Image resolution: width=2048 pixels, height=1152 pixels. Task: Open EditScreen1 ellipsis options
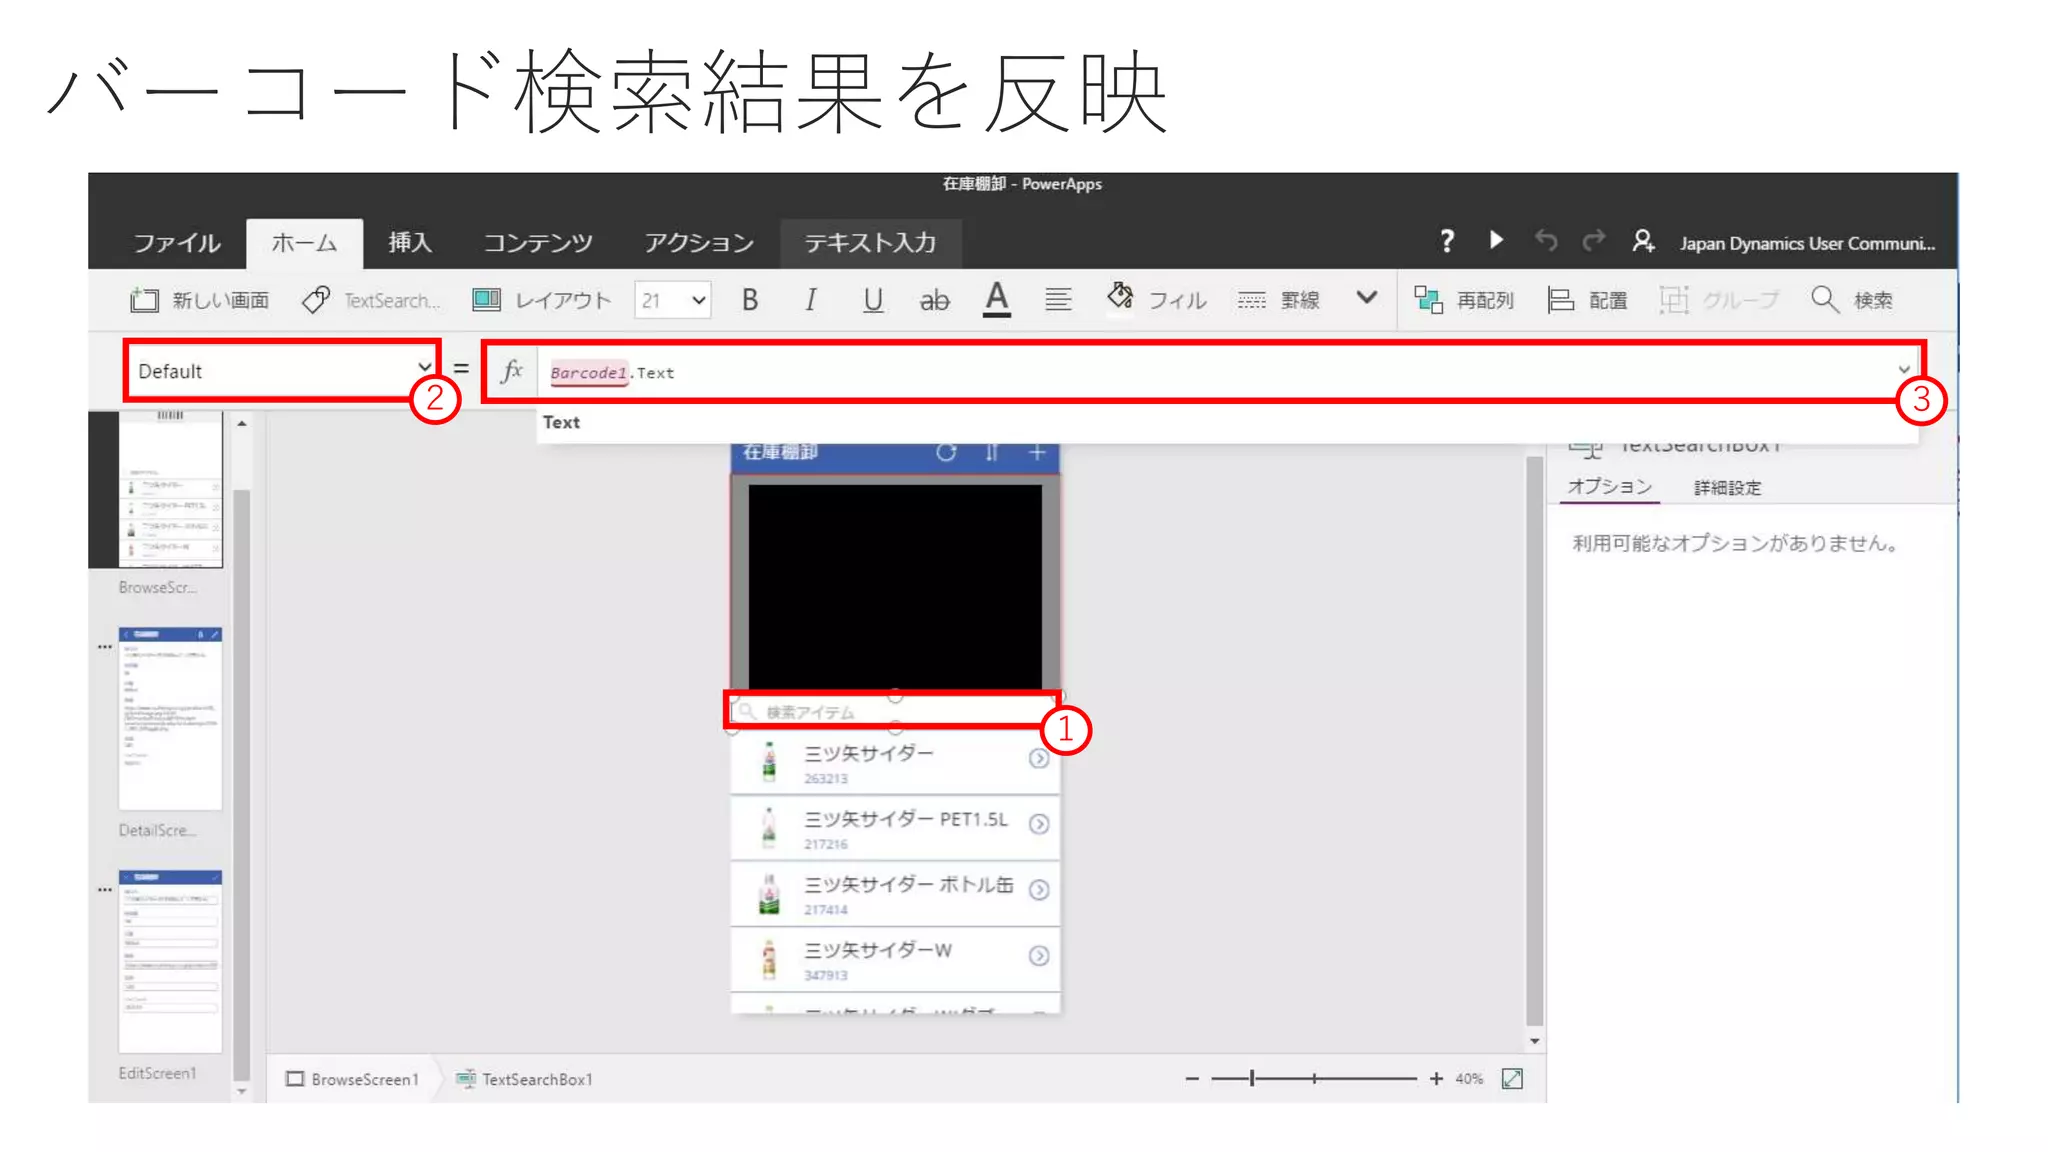(104, 889)
